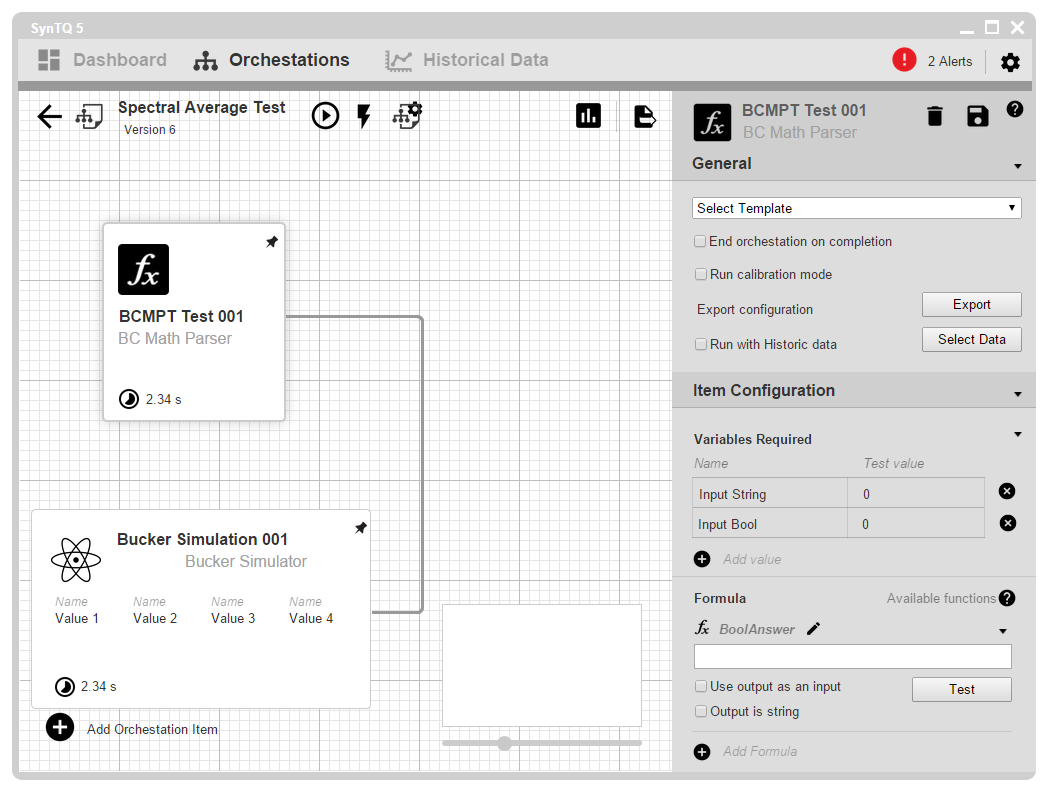Viewport: 1051px width, 789px height.
Task: Check Run with Historic data
Action: pos(701,345)
